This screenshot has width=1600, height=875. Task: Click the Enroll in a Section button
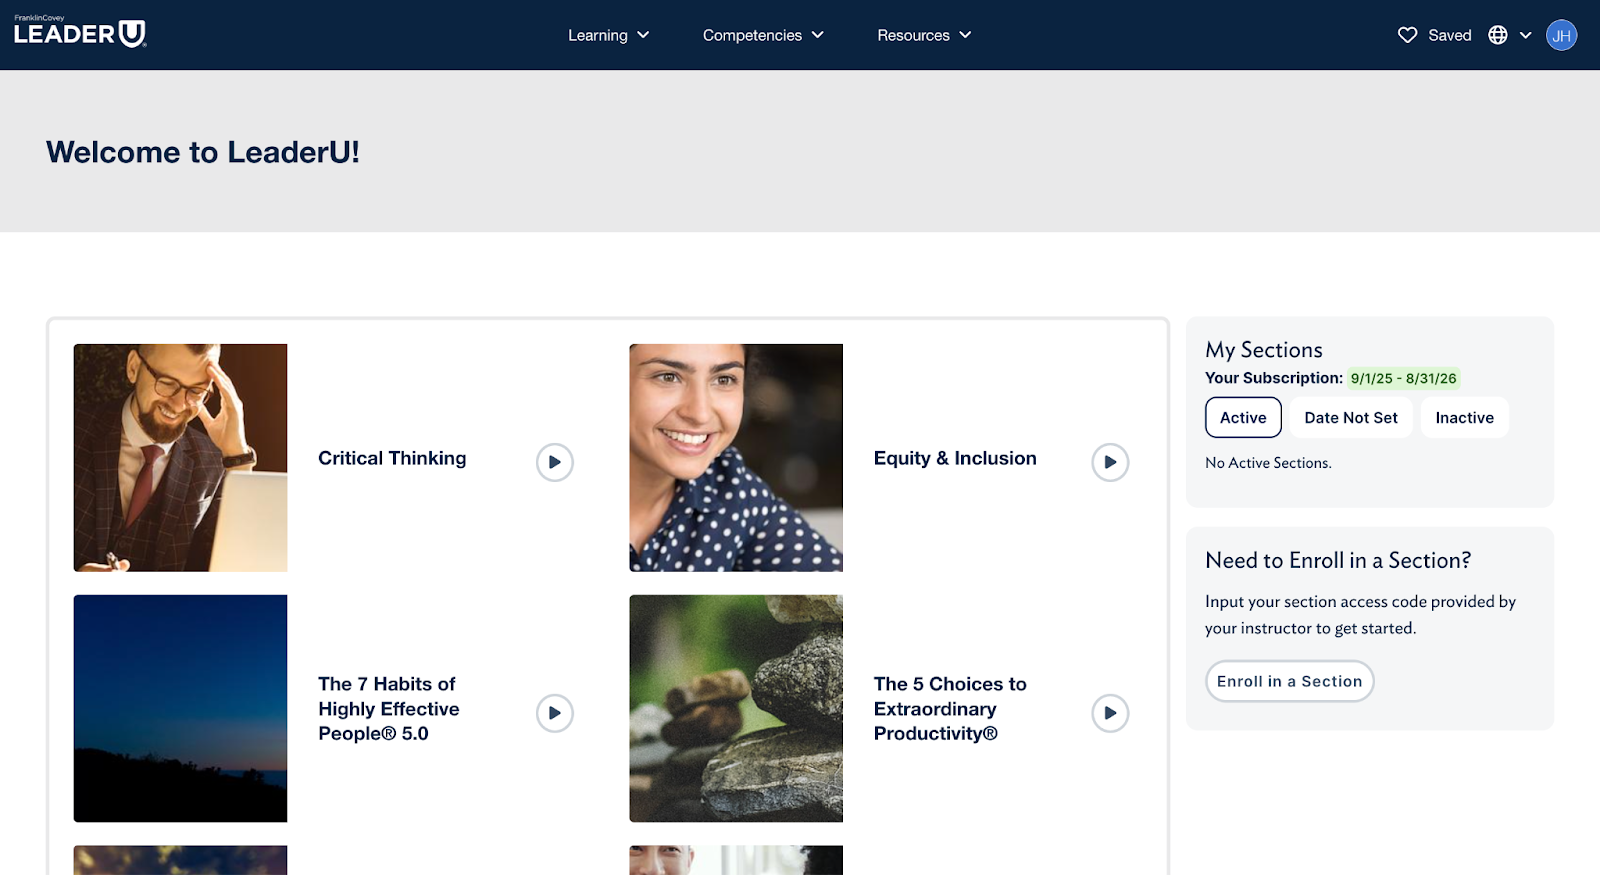click(x=1289, y=681)
